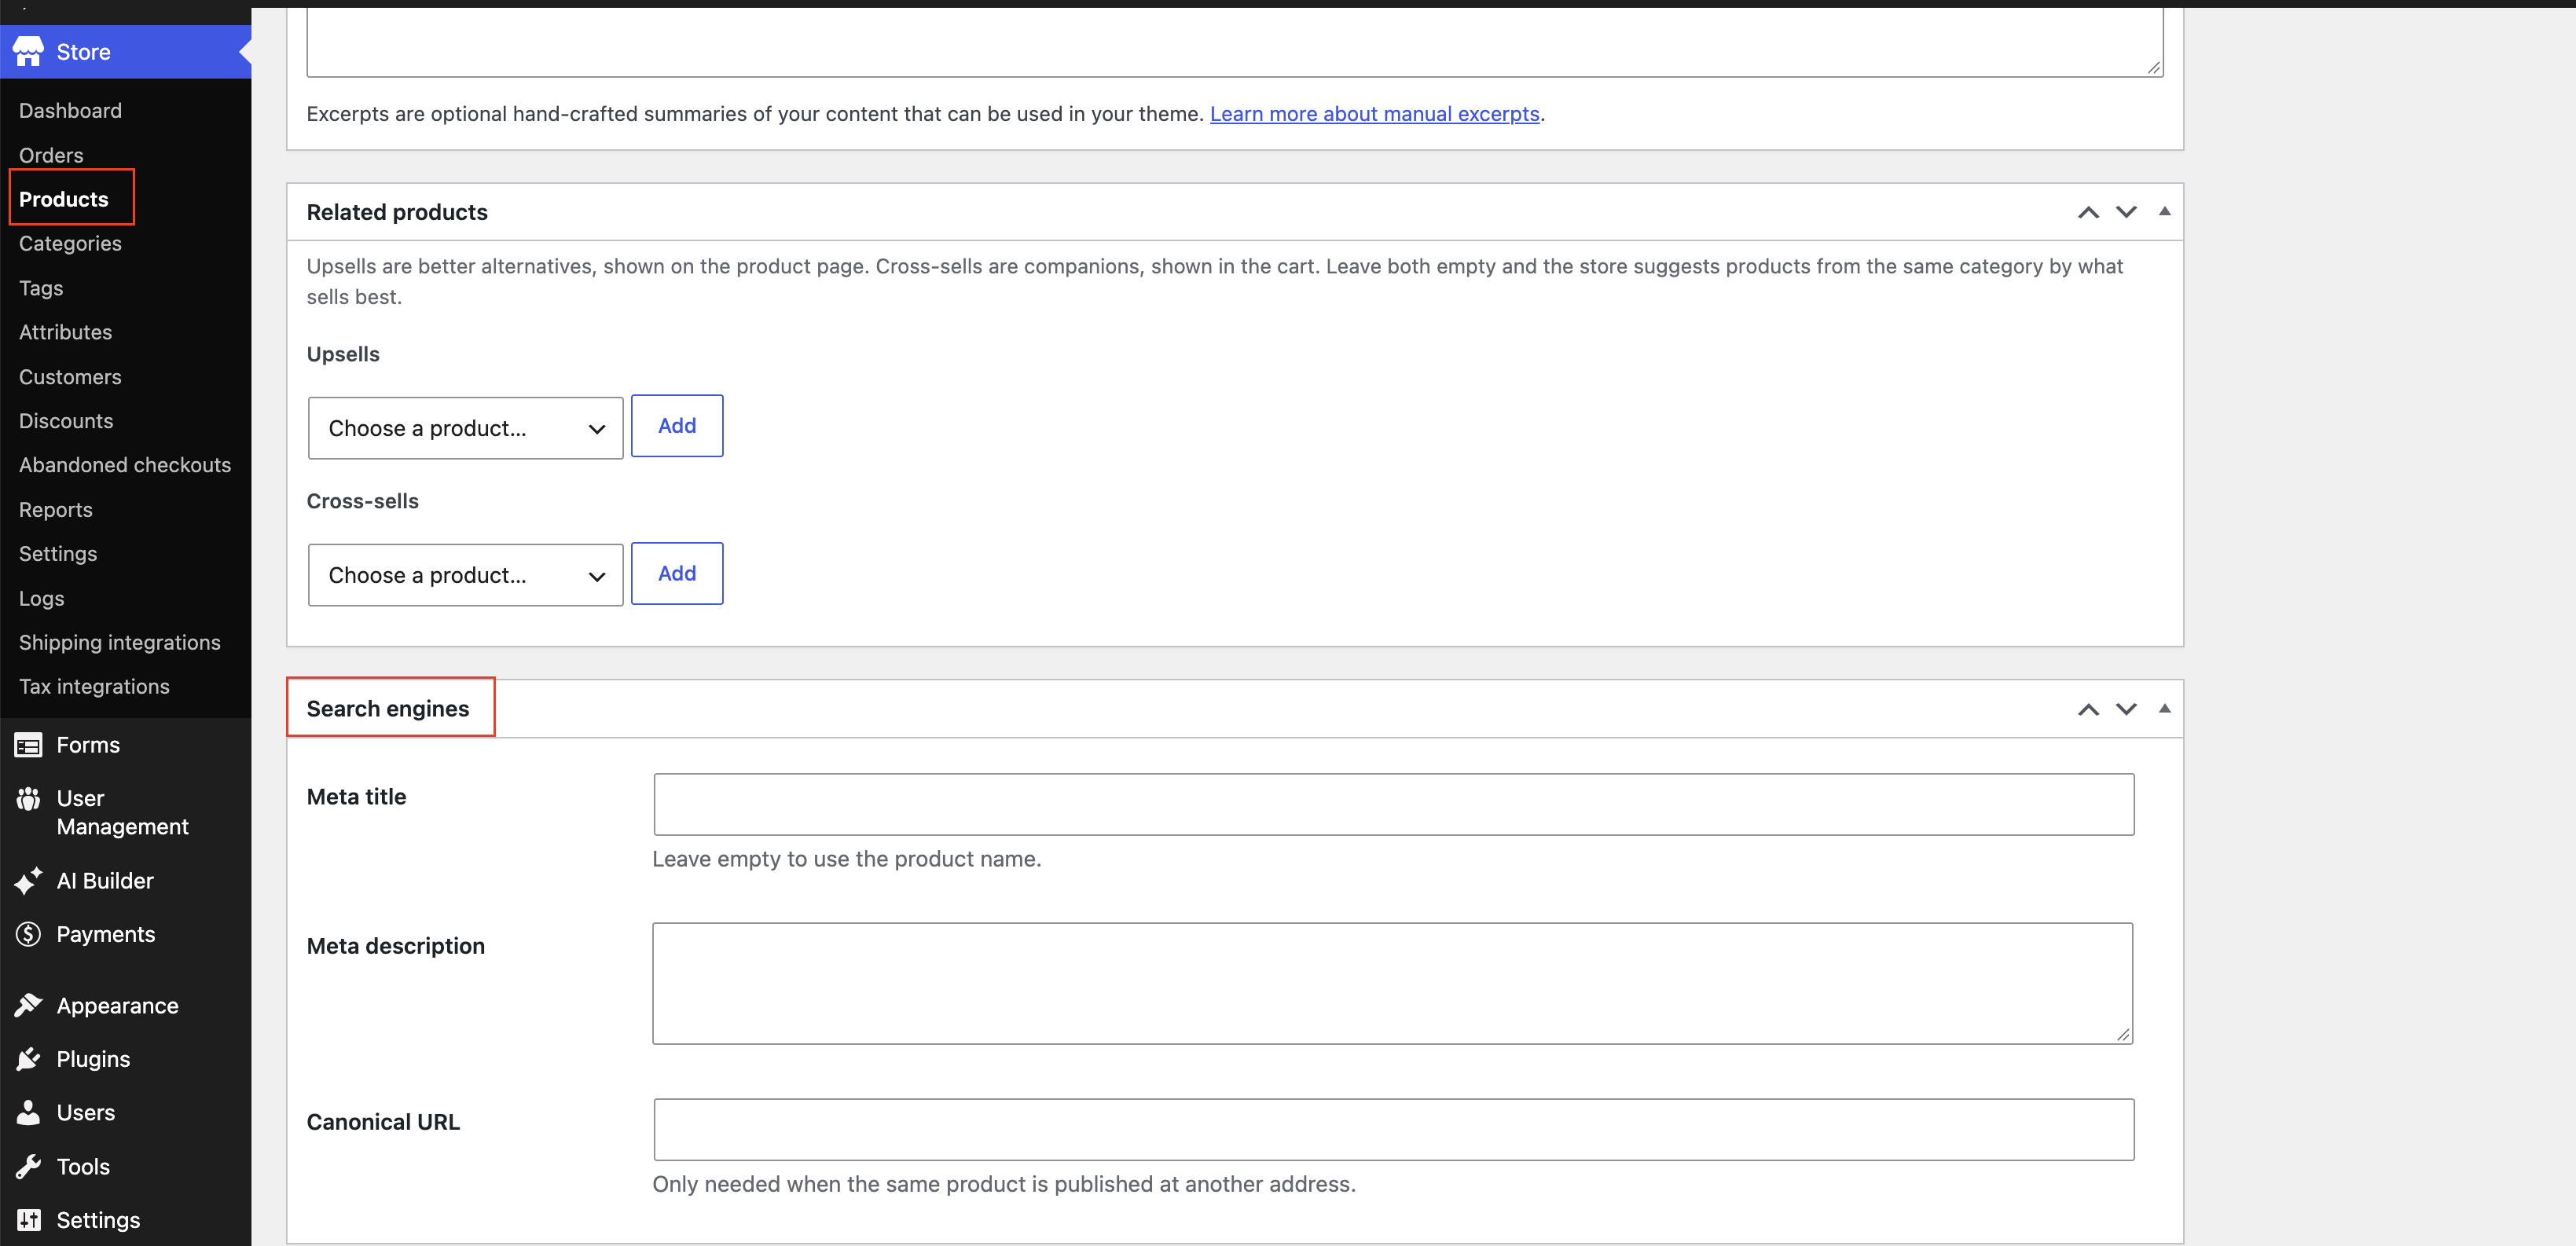
Task: Click the Settings sliders icon at bottom
Action: [28, 1219]
